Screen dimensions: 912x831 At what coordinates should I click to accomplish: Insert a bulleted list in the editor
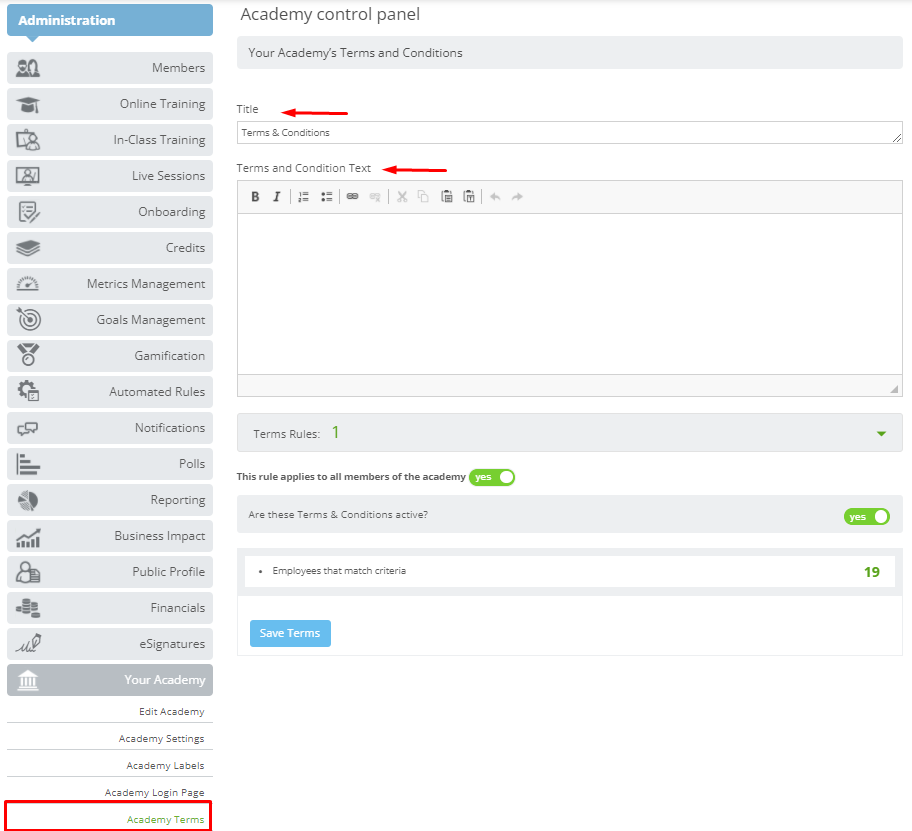tap(326, 197)
